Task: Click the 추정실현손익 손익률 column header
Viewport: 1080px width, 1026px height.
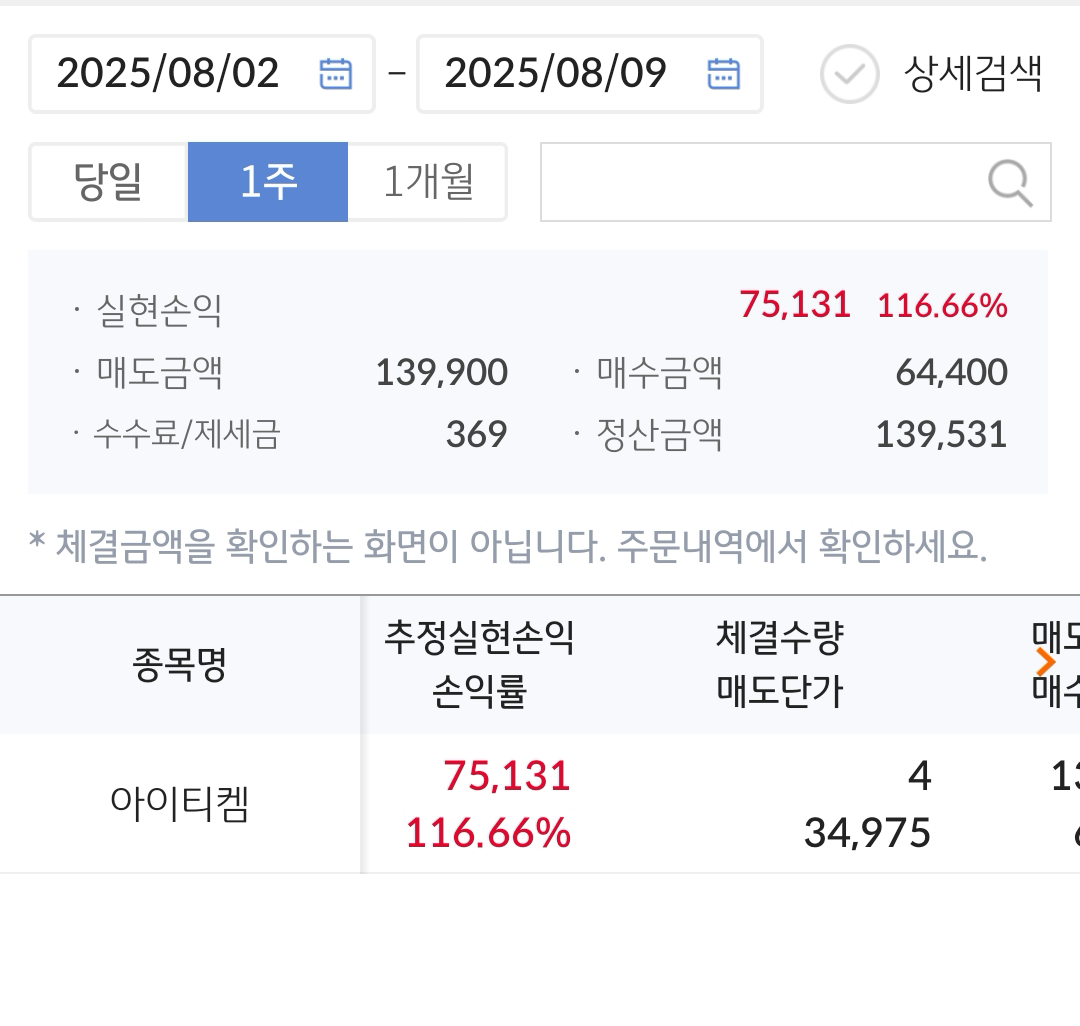Action: pyautogui.click(x=479, y=664)
